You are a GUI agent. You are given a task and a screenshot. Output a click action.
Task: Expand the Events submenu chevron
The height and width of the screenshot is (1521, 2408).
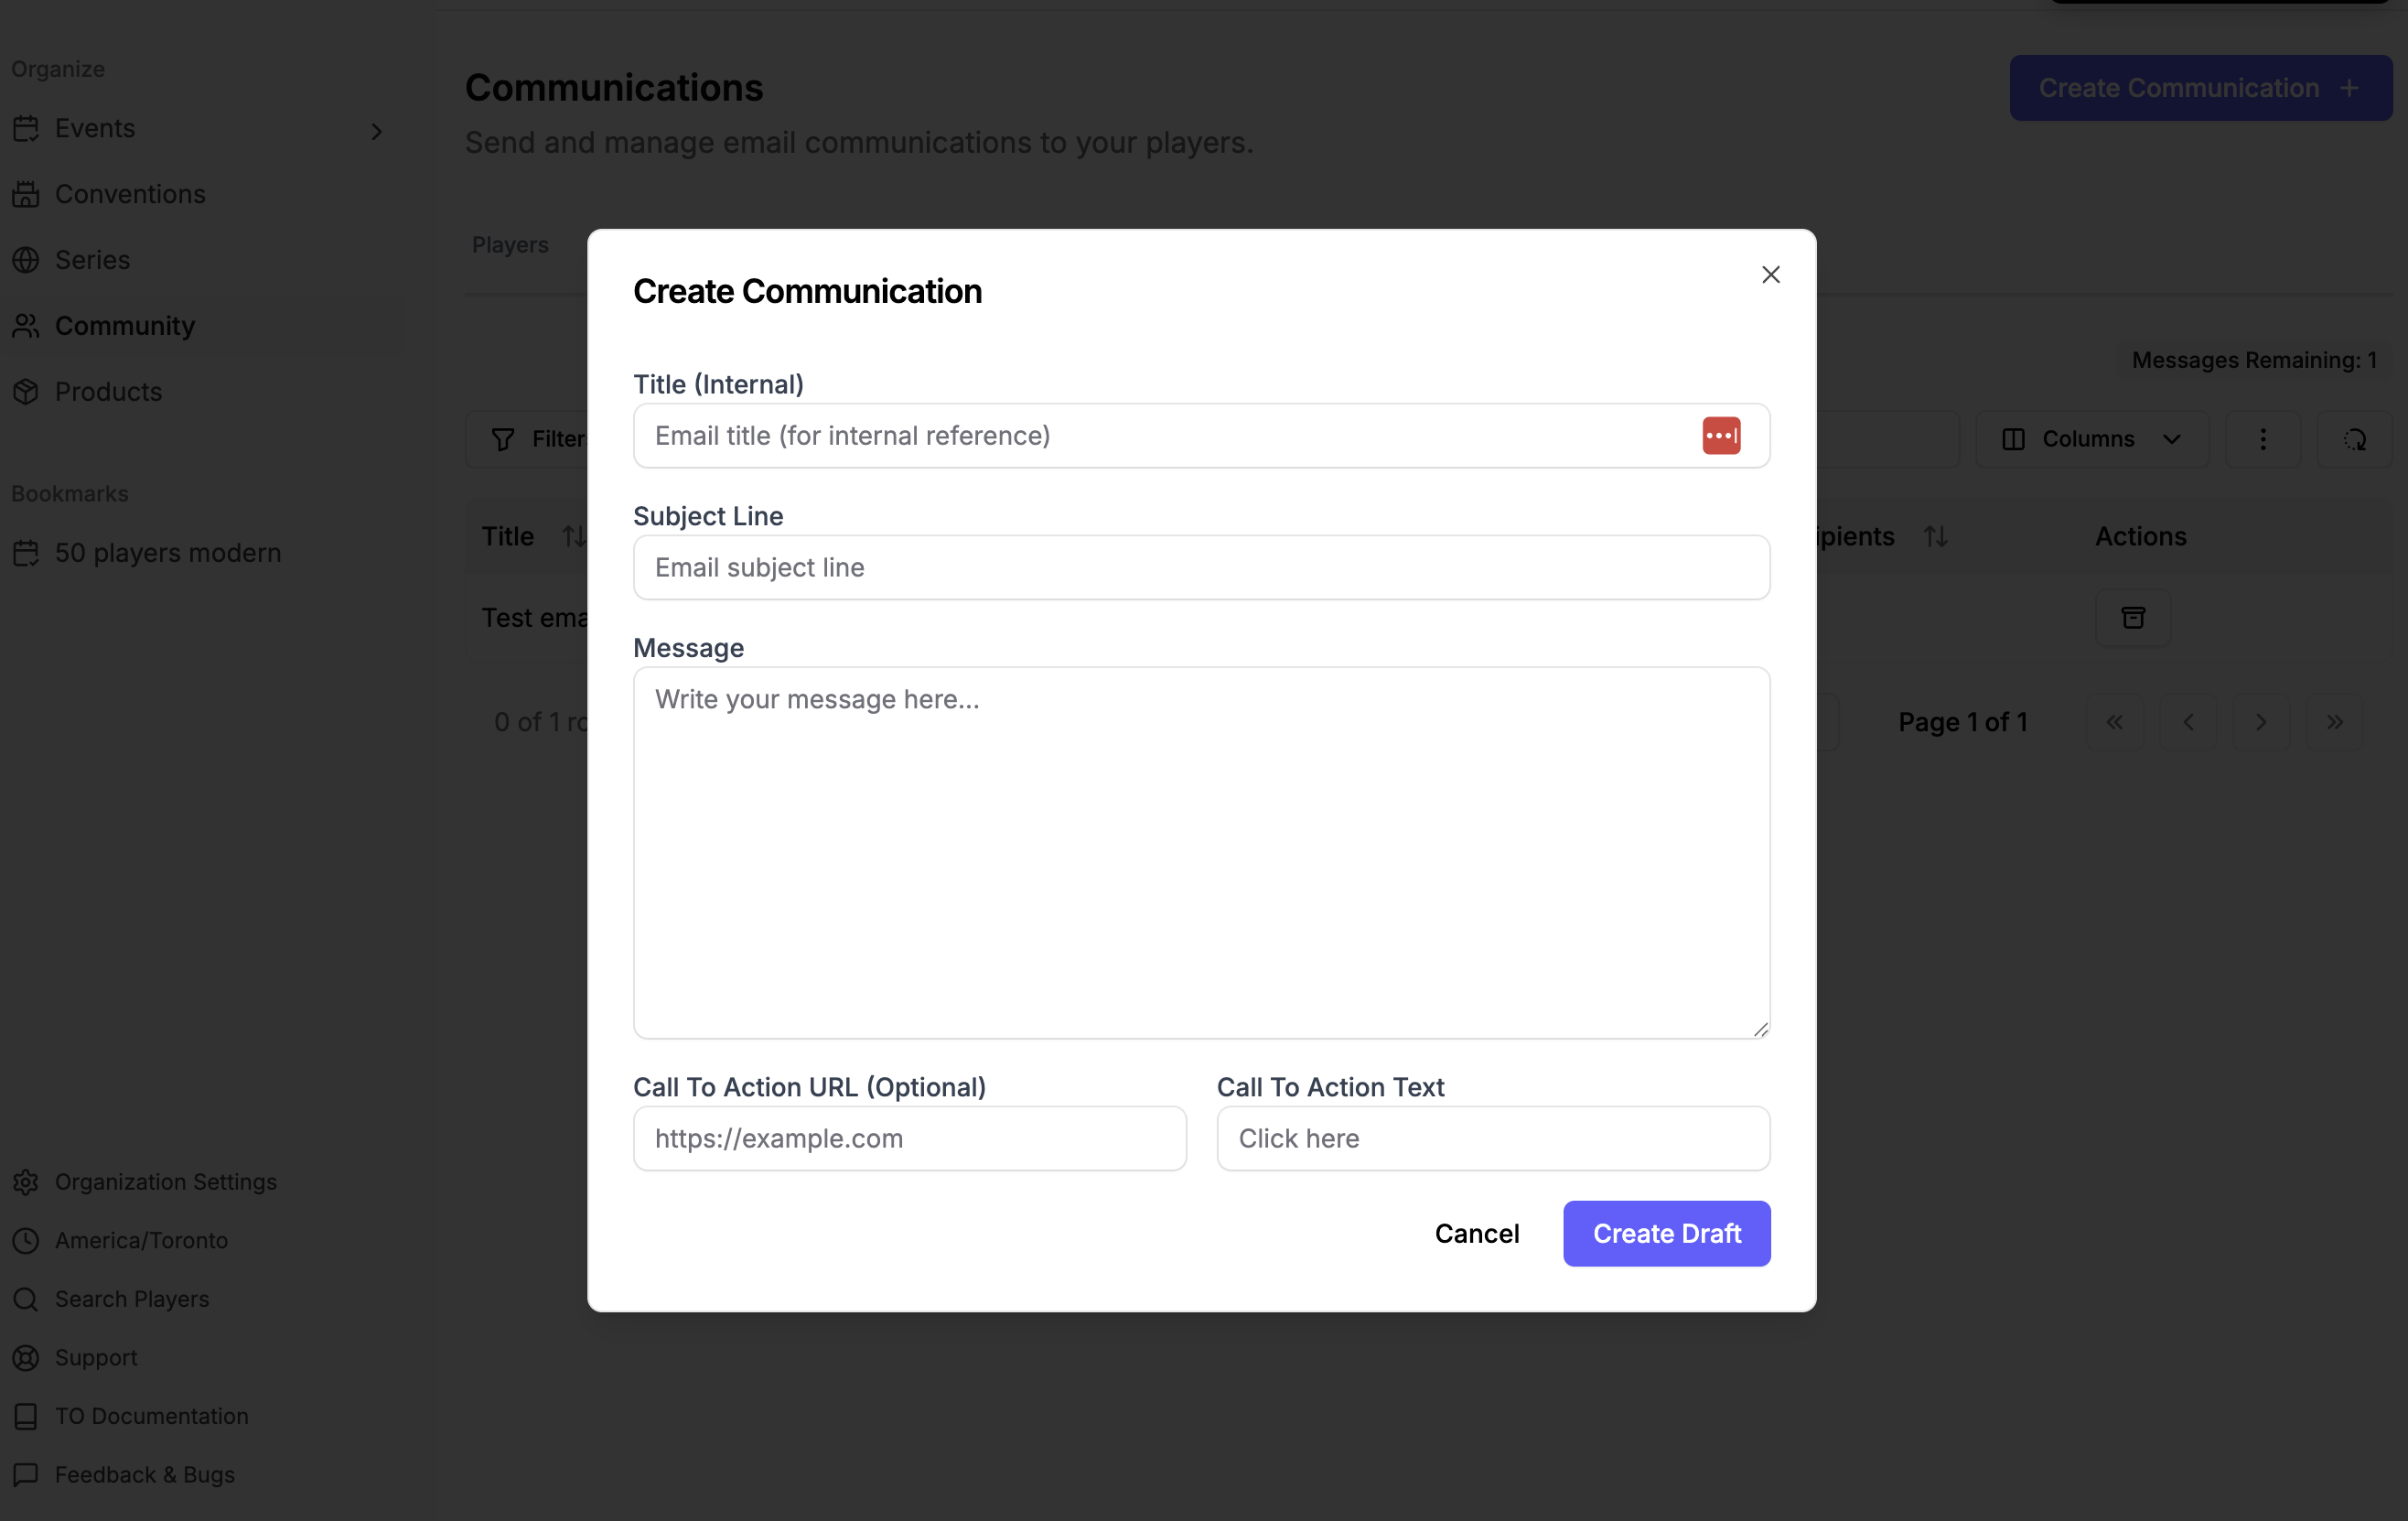[376, 131]
